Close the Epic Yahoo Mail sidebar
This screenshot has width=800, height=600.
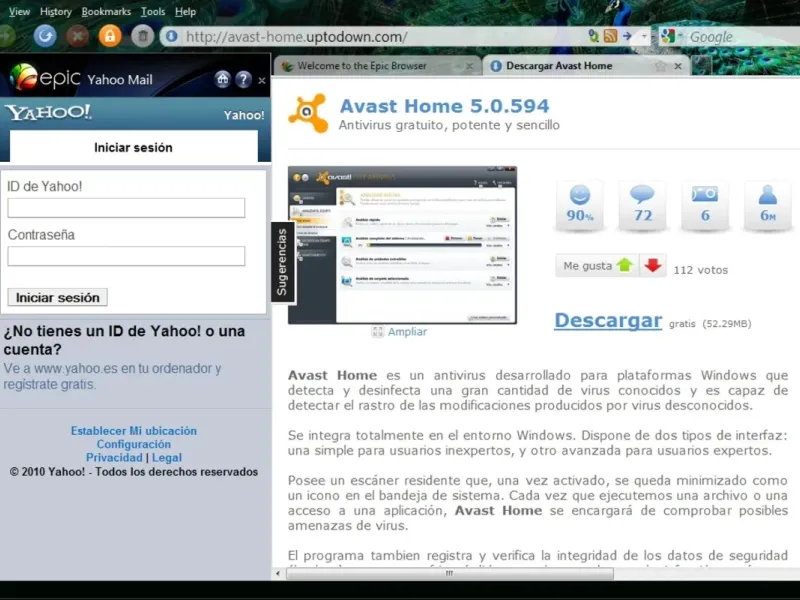262,80
